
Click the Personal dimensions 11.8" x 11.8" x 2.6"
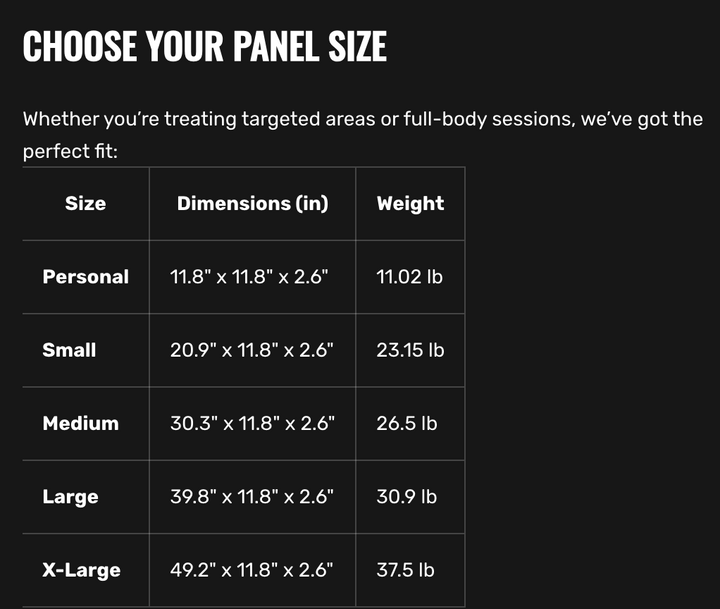[249, 277]
